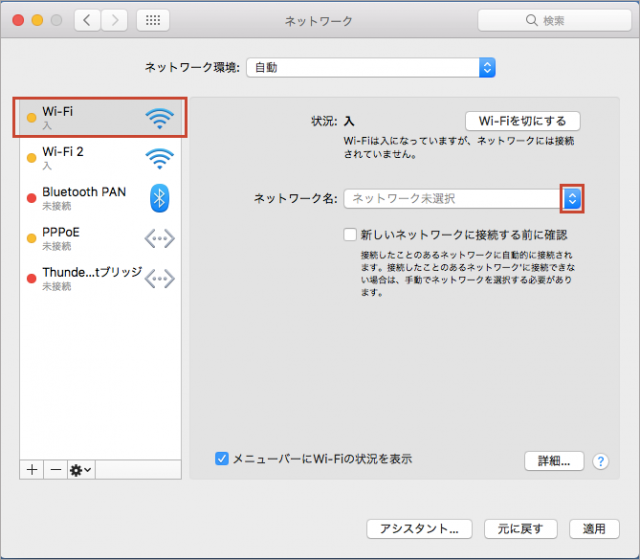Click the 適用 apply button

point(594,528)
